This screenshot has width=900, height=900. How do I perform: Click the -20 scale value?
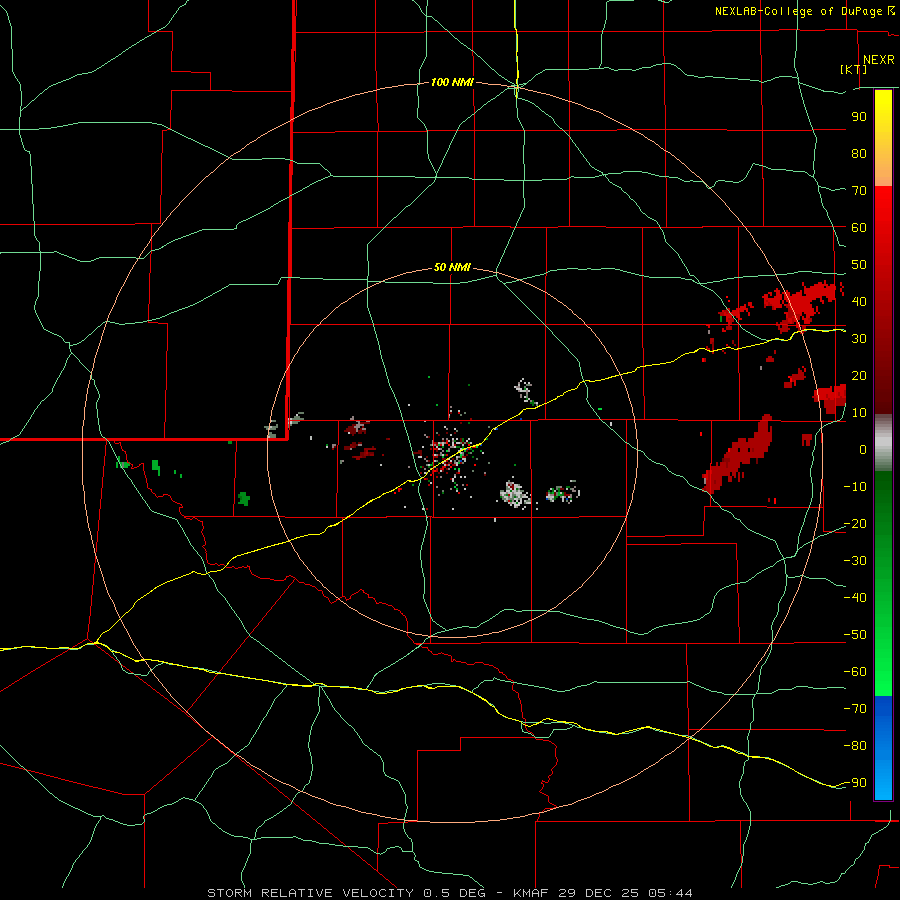click(855, 523)
